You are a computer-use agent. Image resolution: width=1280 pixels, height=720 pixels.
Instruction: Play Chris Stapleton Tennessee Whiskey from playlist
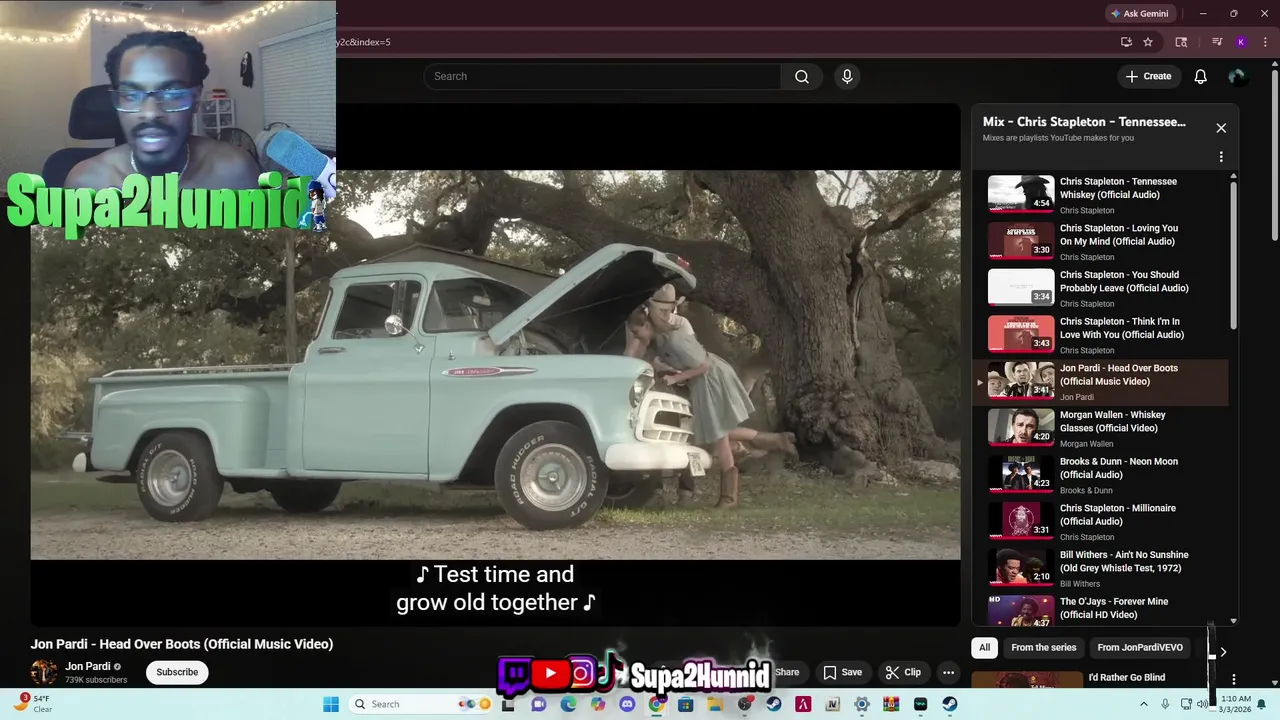pyautogui.click(x=1100, y=195)
